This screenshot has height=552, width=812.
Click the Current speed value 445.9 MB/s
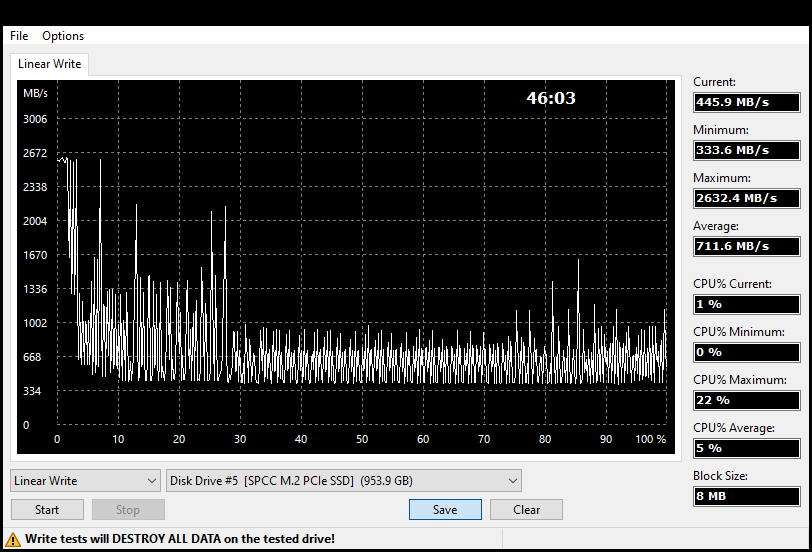[x=747, y=102]
